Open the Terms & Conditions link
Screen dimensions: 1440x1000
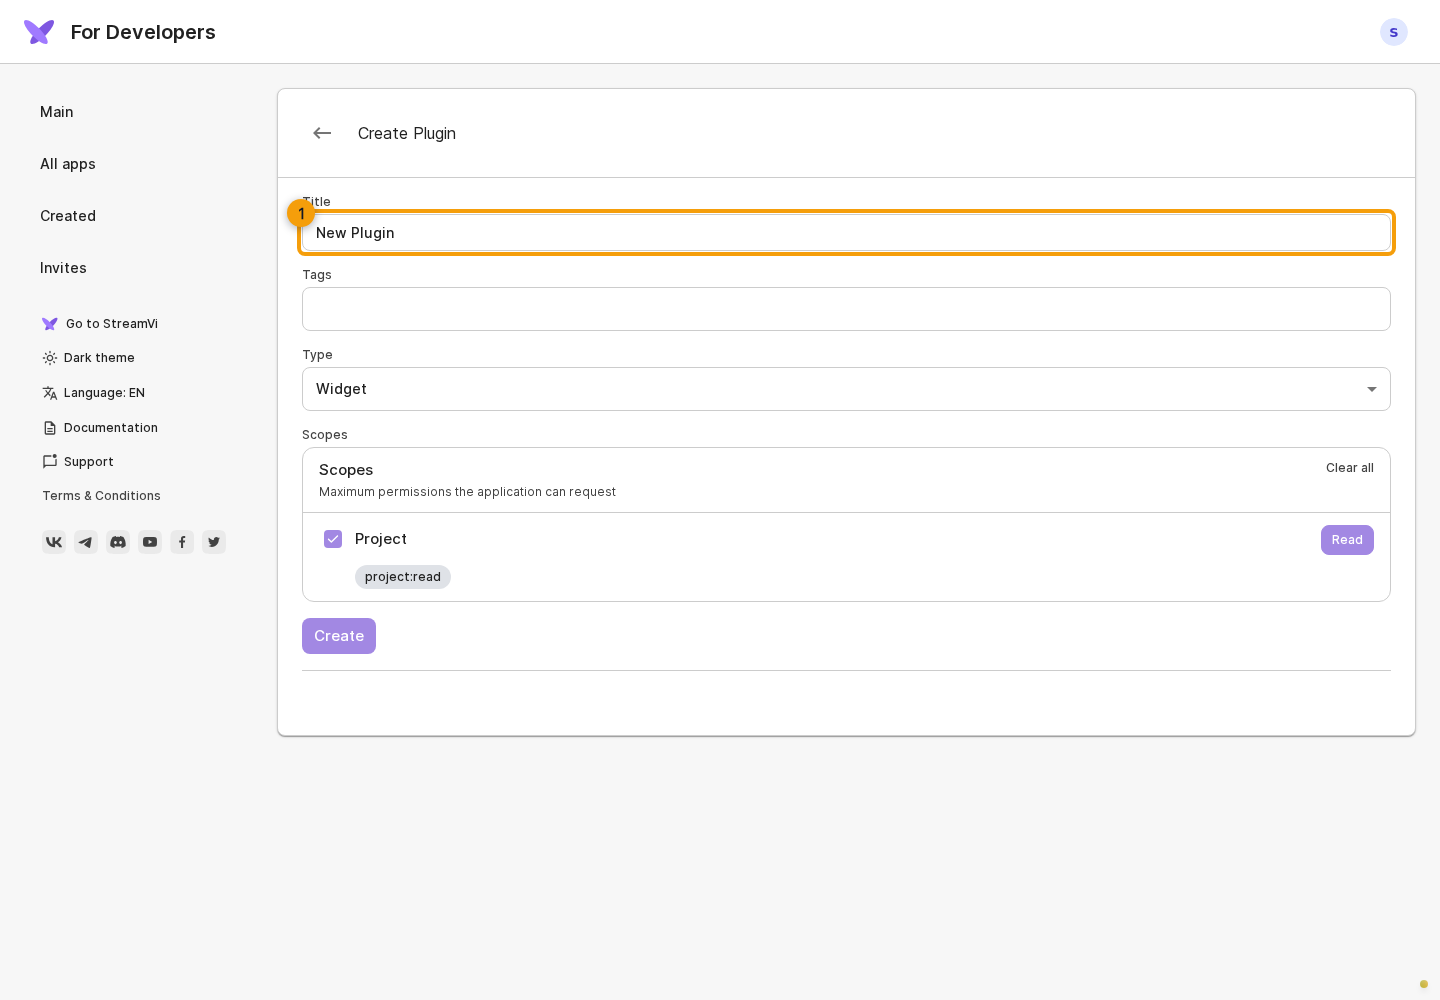101,496
